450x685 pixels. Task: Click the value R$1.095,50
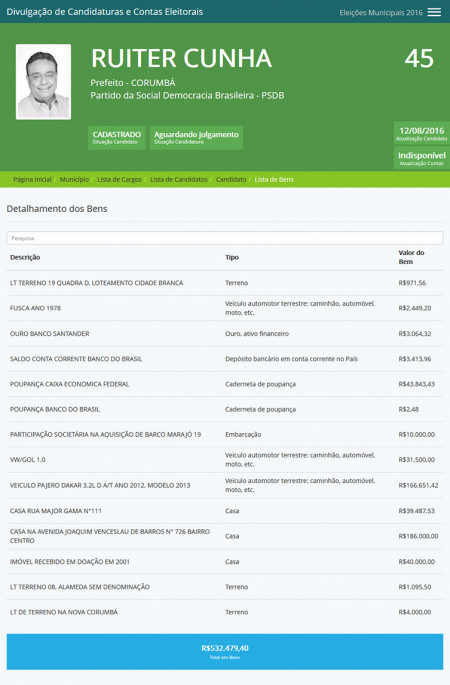(415, 587)
